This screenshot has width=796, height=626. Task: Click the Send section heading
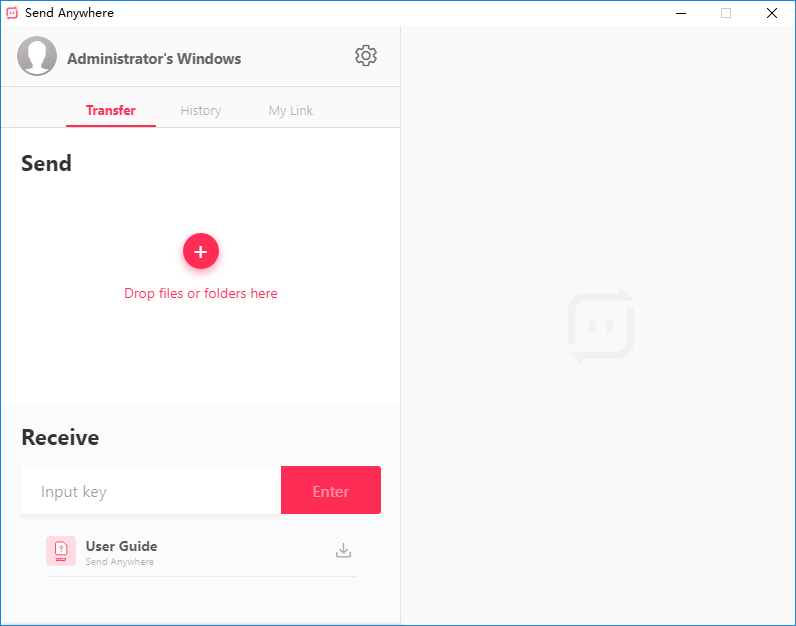coord(46,163)
